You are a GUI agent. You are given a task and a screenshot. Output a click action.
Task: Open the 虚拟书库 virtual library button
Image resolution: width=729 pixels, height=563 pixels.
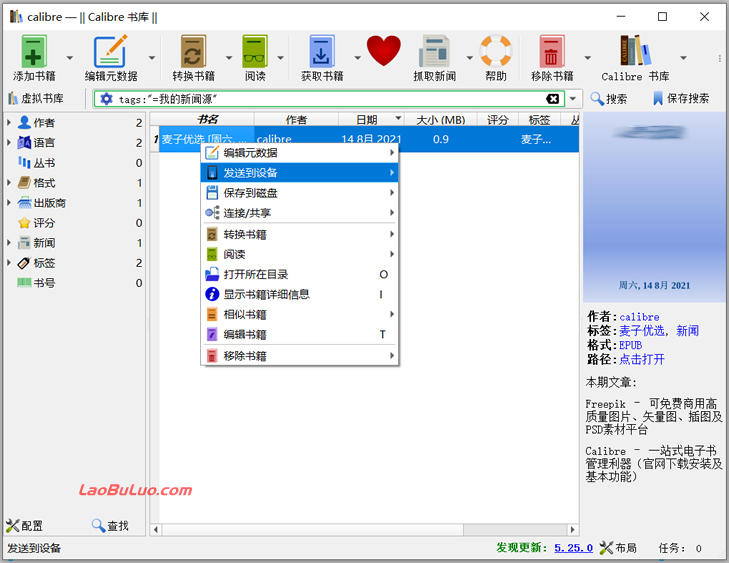[x=36, y=99]
